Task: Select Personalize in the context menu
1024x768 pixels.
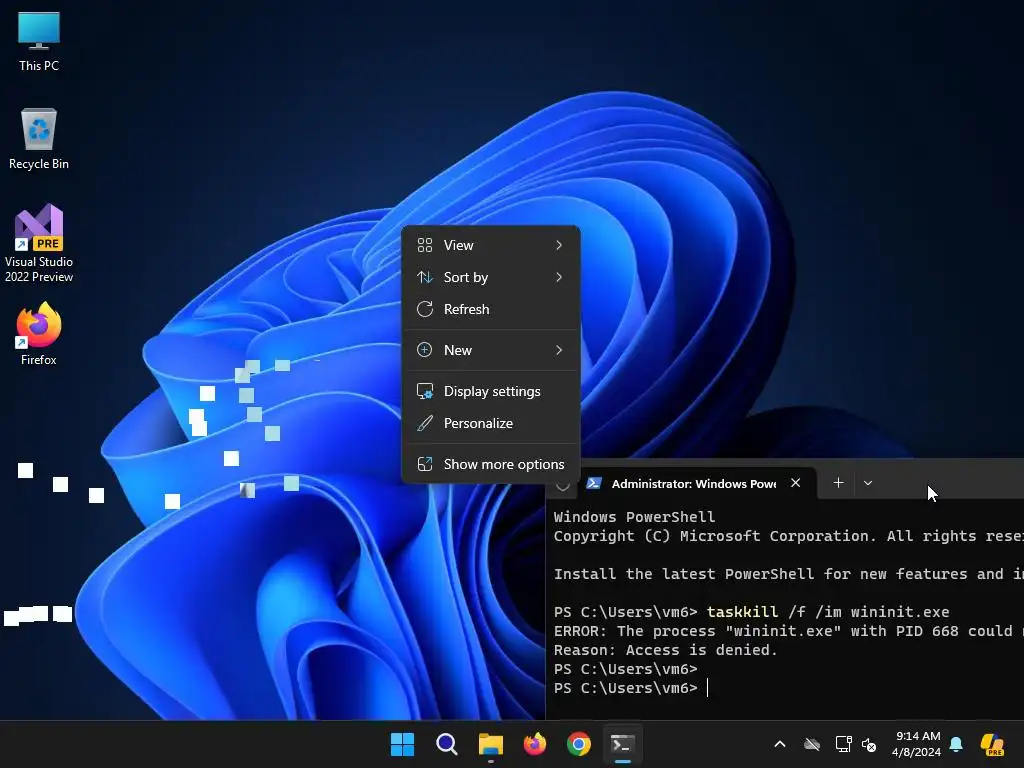Action: (490, 423)
